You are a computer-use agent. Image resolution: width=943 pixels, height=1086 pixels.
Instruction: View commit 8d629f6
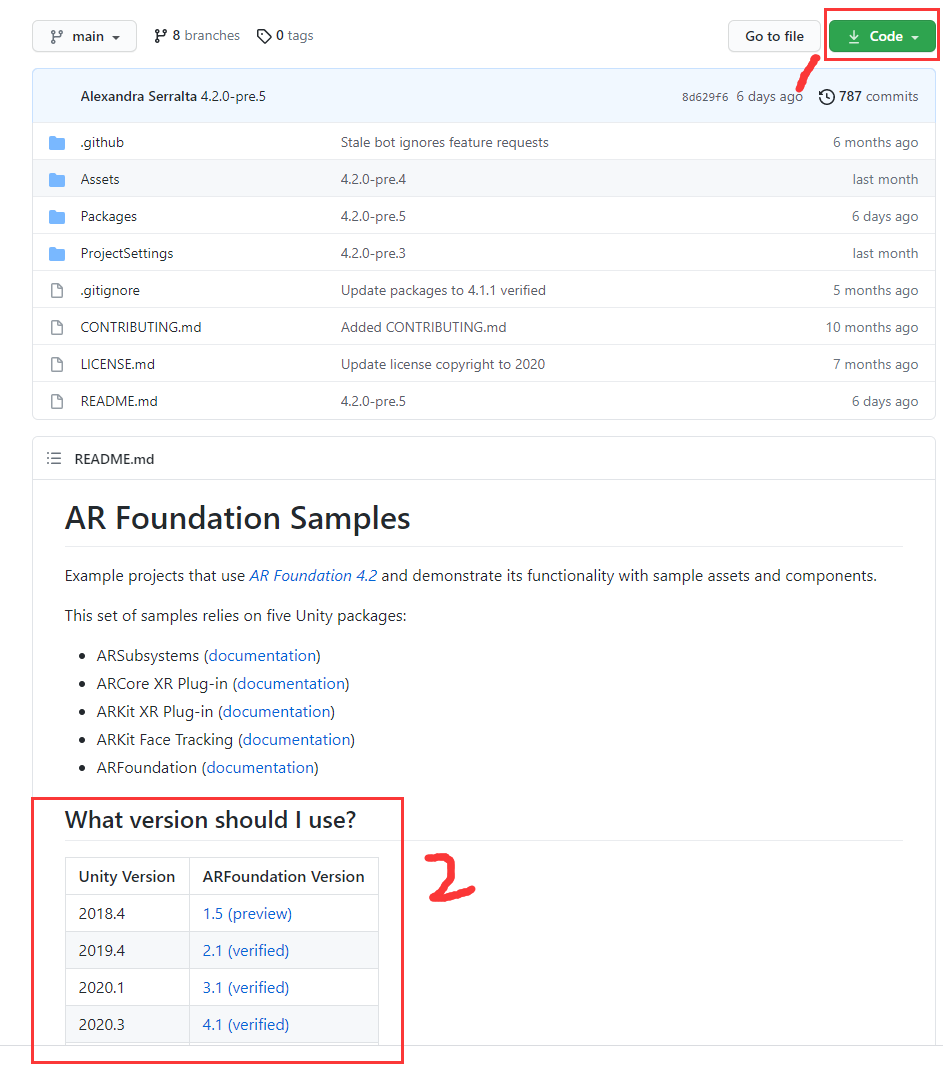point(705,96)
